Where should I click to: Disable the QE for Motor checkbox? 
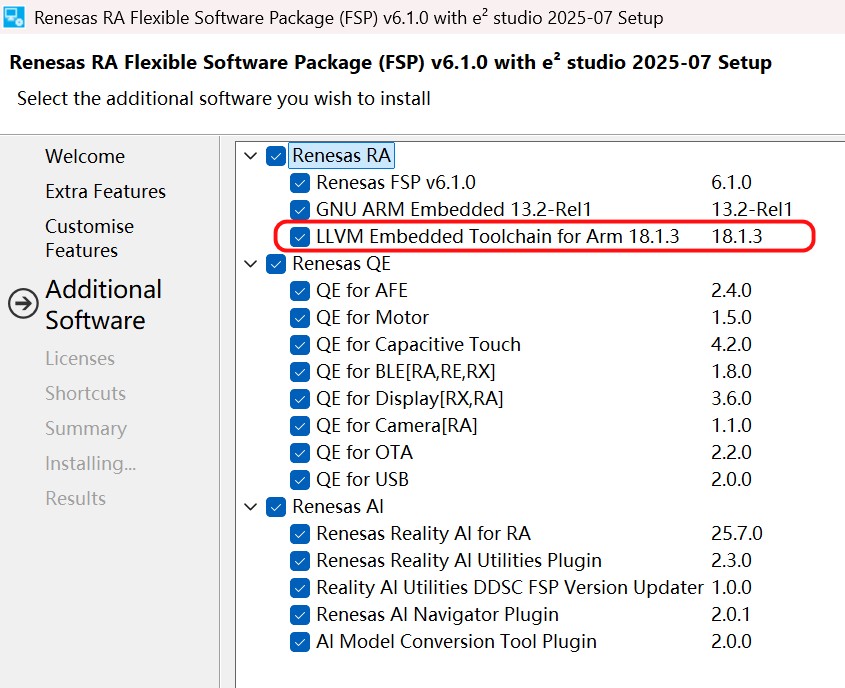pyautogui.click(x=300, y=318)
